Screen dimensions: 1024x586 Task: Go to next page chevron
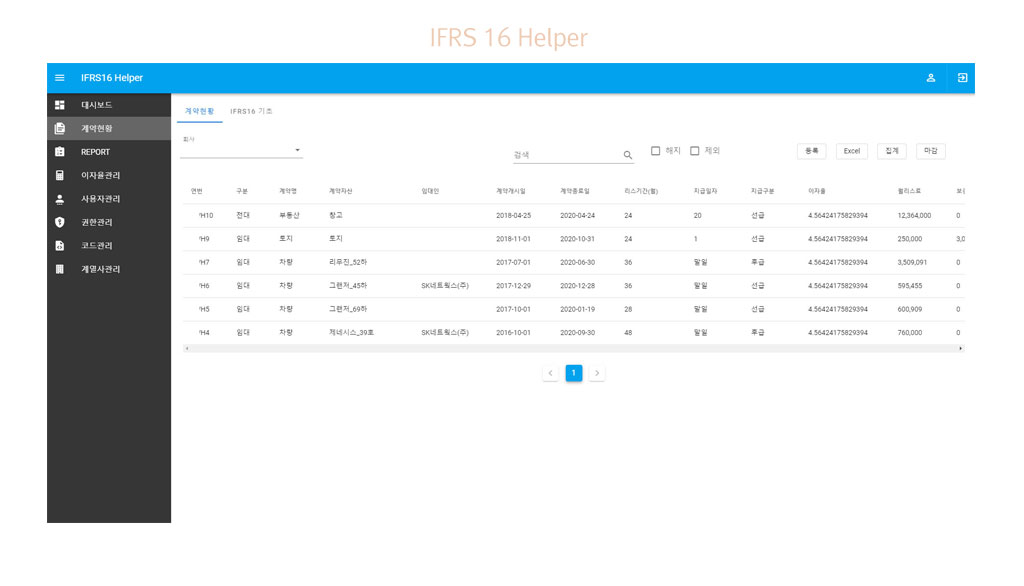point(597,373)
